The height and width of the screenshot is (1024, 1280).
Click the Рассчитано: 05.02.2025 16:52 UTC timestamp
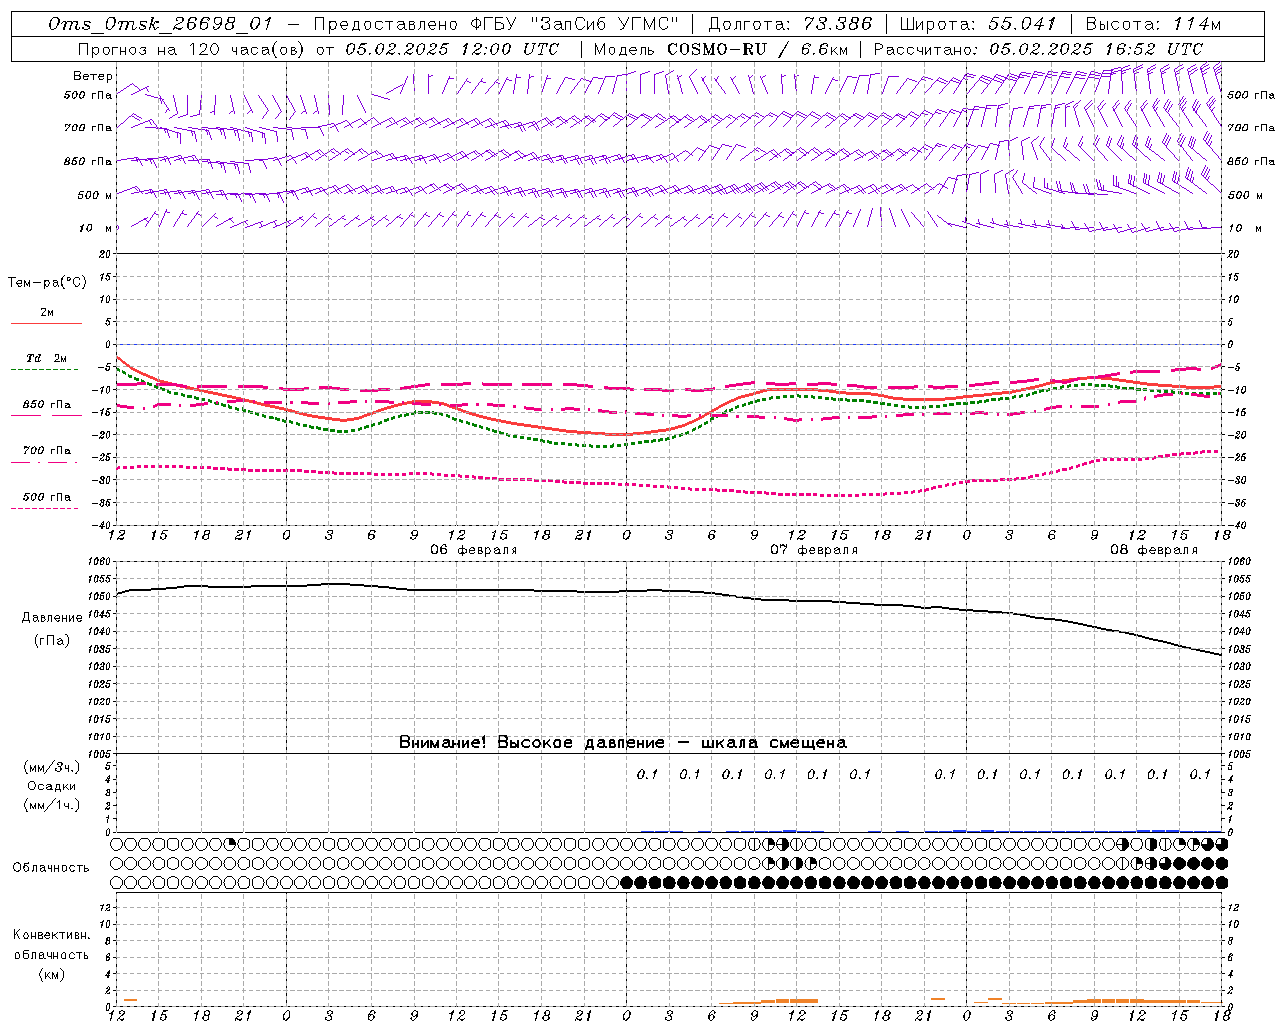[x=1038, y=48]
